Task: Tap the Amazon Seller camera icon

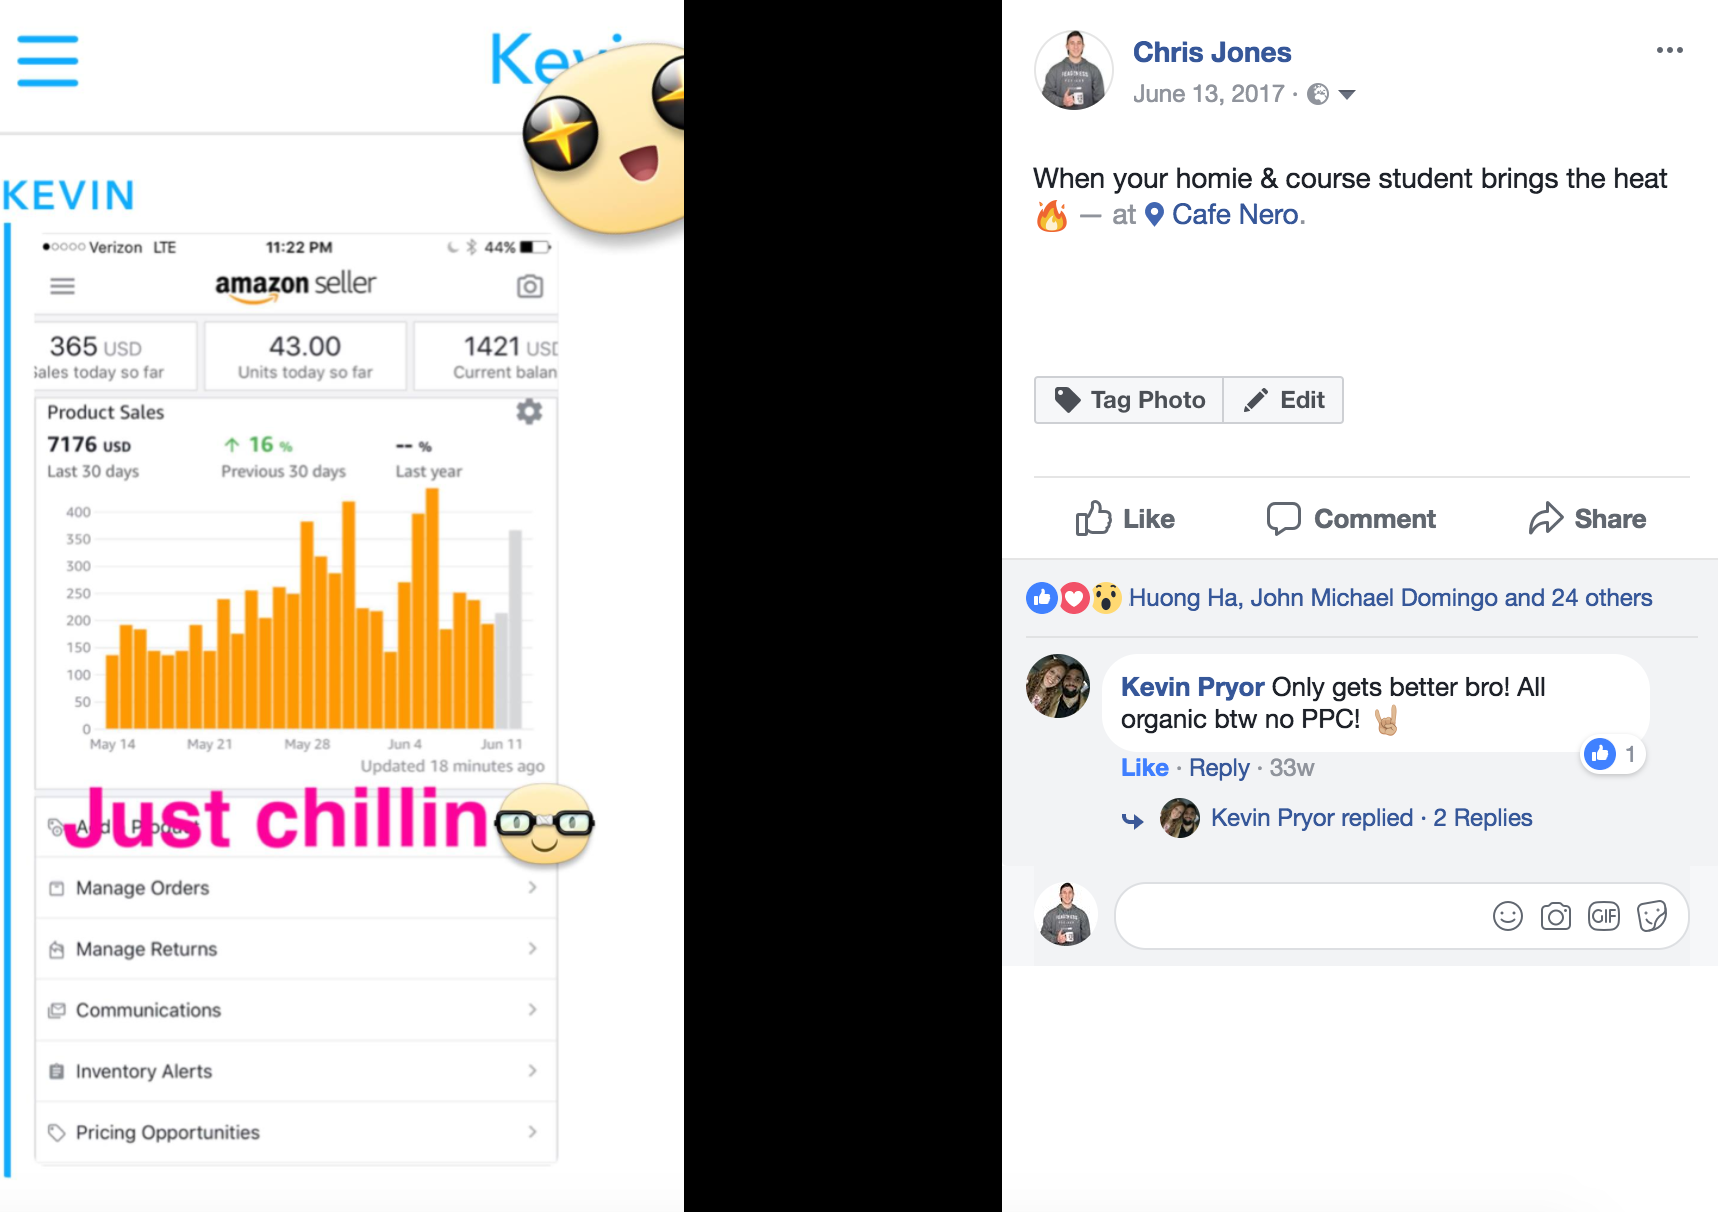Action: [x=530, y=287]
